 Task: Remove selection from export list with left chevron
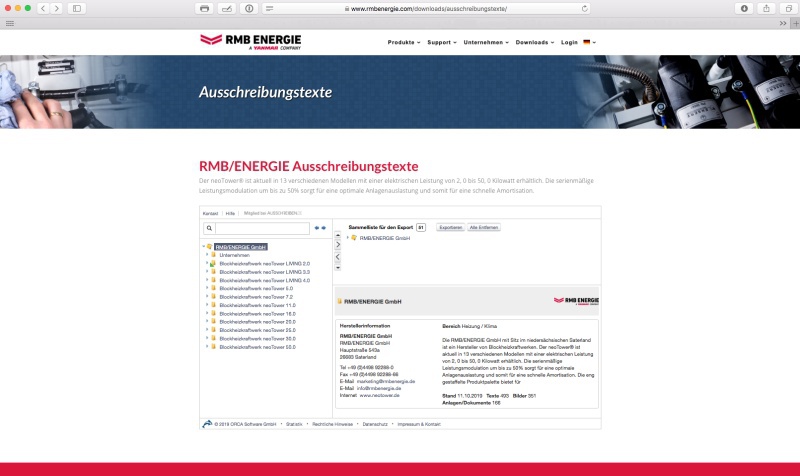(x=338, y=257)
